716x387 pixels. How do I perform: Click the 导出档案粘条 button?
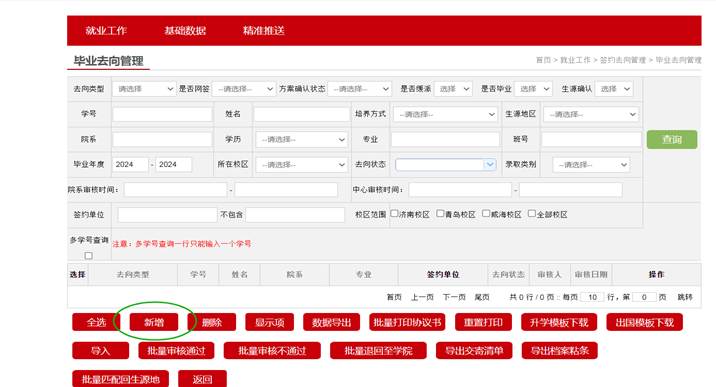click(559, 350)
